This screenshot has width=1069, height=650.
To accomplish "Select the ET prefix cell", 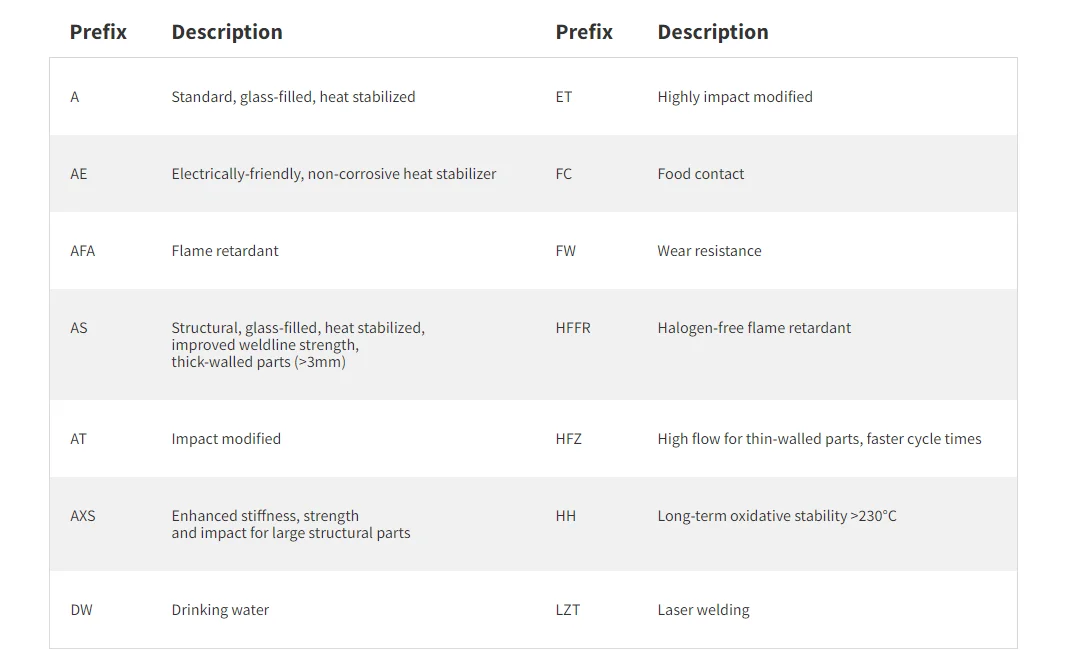I will (x=564, y=97).
